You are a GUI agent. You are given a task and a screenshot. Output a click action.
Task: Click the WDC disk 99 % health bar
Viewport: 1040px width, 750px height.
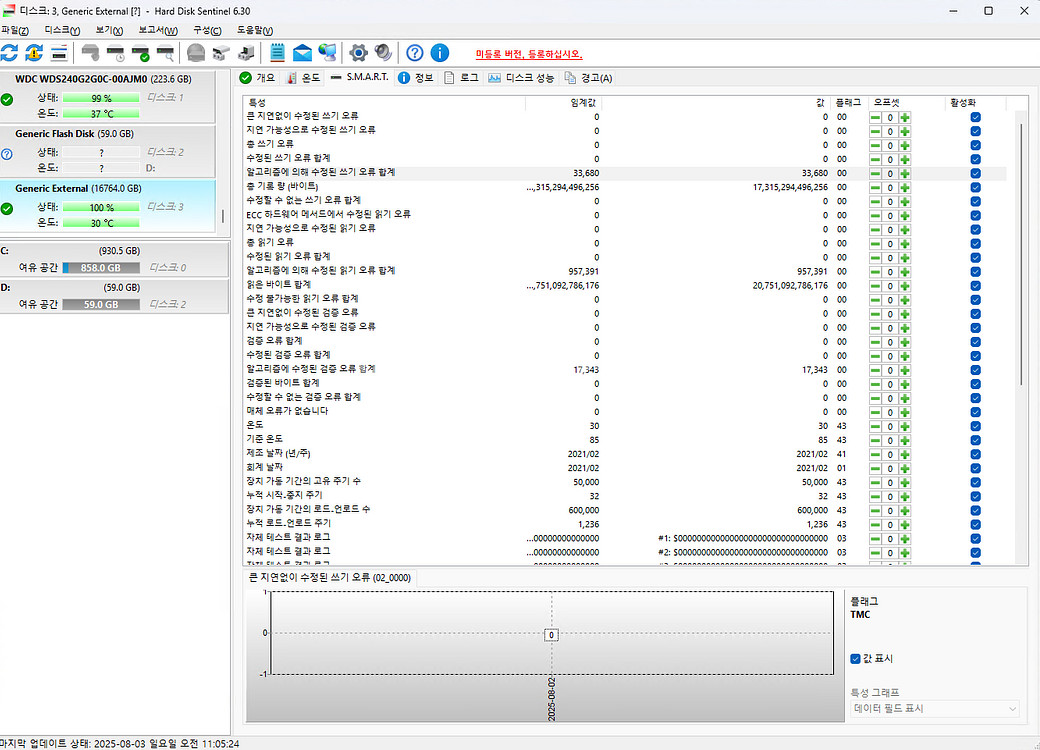[101, 98]
